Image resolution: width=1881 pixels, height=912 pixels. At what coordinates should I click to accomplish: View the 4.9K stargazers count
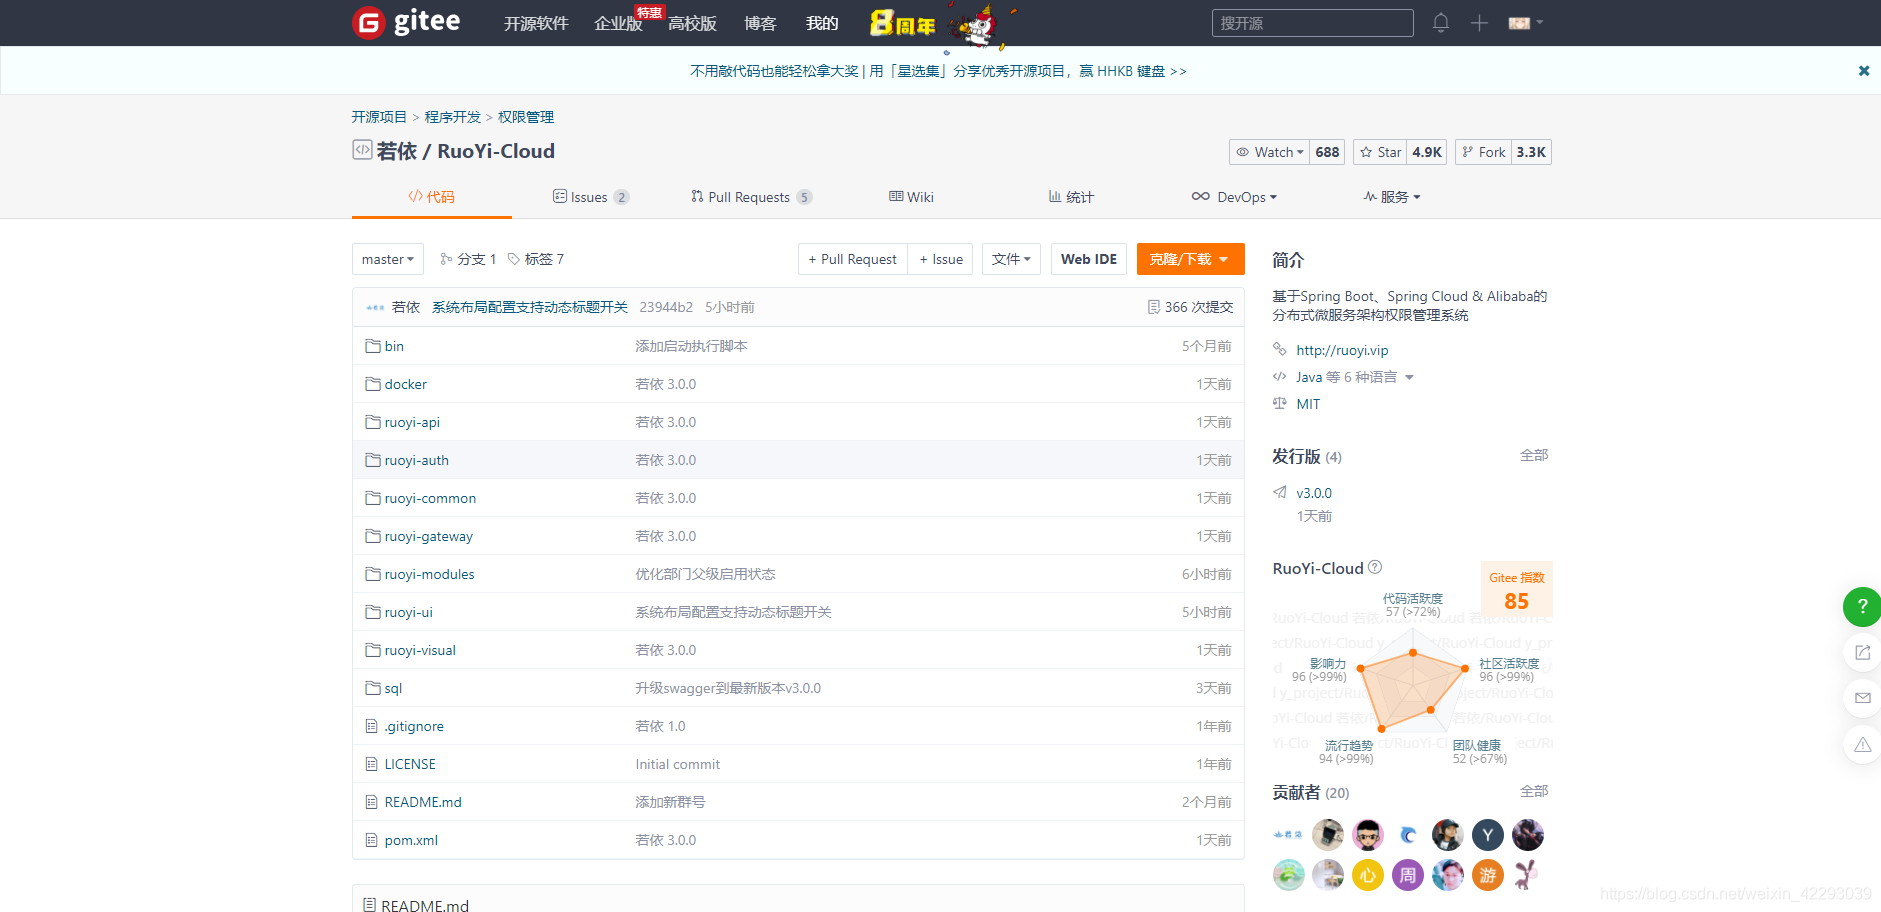click(x=1427, y=152)
